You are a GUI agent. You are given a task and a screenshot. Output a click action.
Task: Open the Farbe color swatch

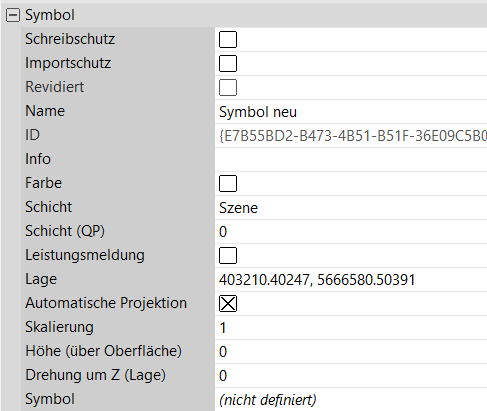click(228, 184)
